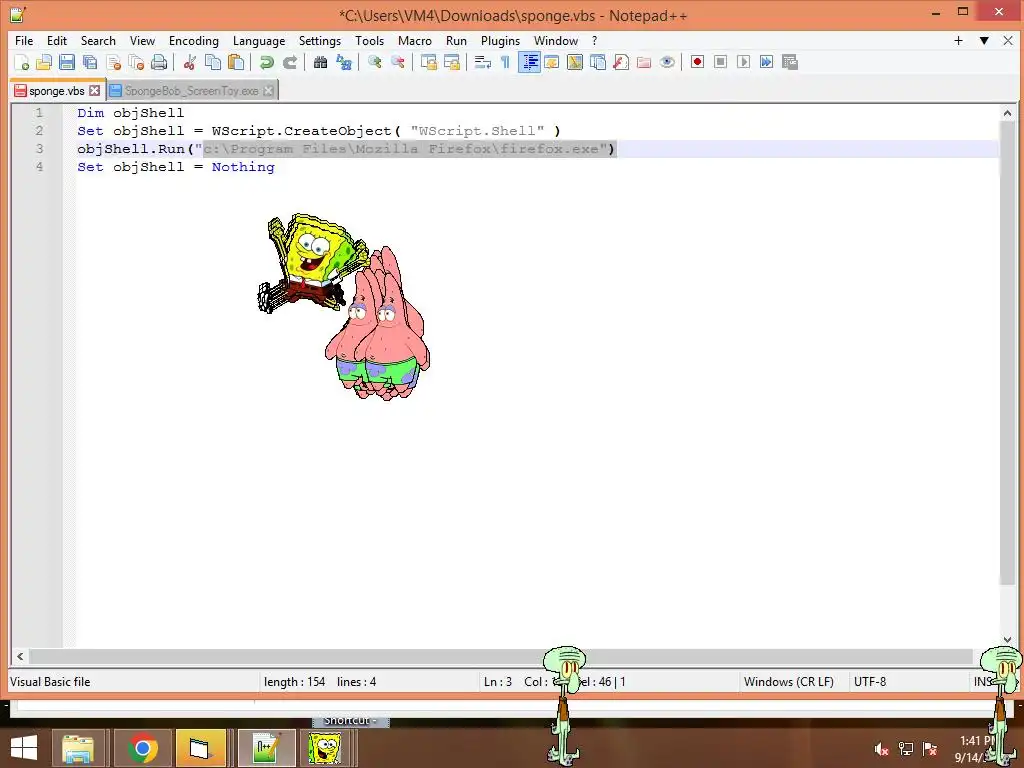Viewport: 1024px width, 768px height.
Task: Click the Playback macro icon
Action: click(x=743, y=62)
